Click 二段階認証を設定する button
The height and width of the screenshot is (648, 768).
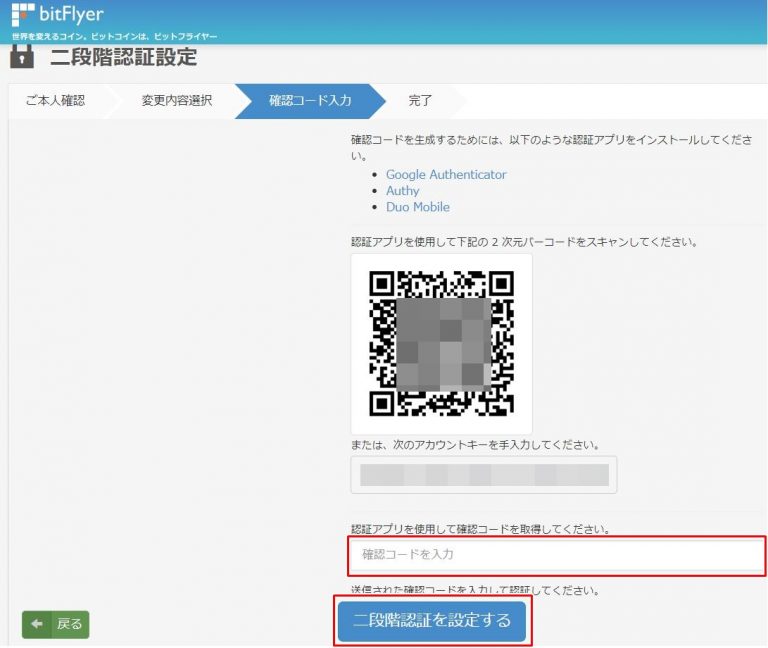432,621
